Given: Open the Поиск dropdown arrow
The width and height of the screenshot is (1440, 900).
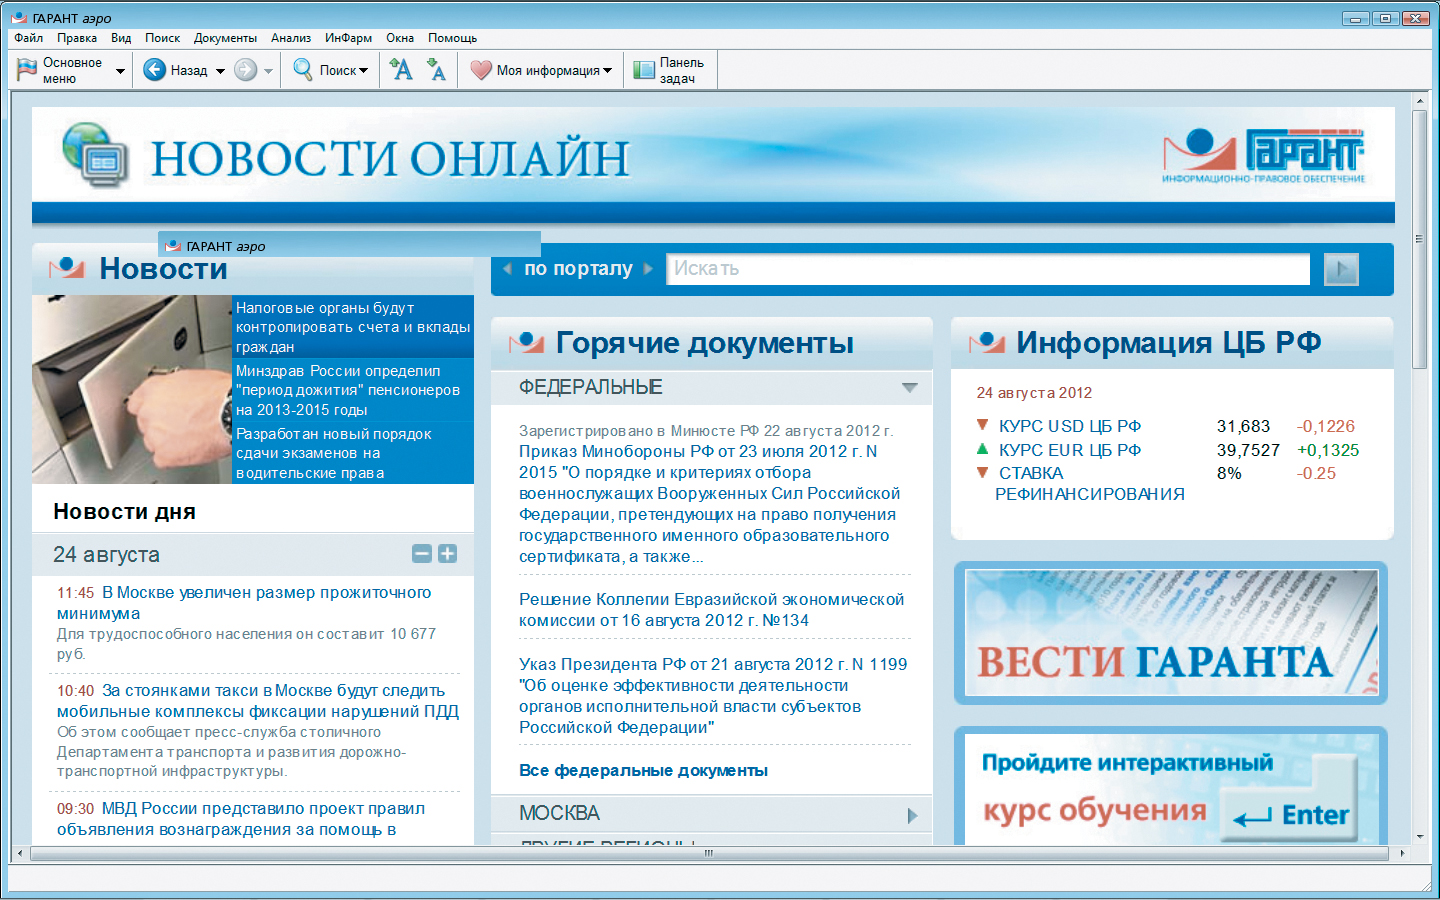Looking at the screenshot, I should (x=363, y=71).
